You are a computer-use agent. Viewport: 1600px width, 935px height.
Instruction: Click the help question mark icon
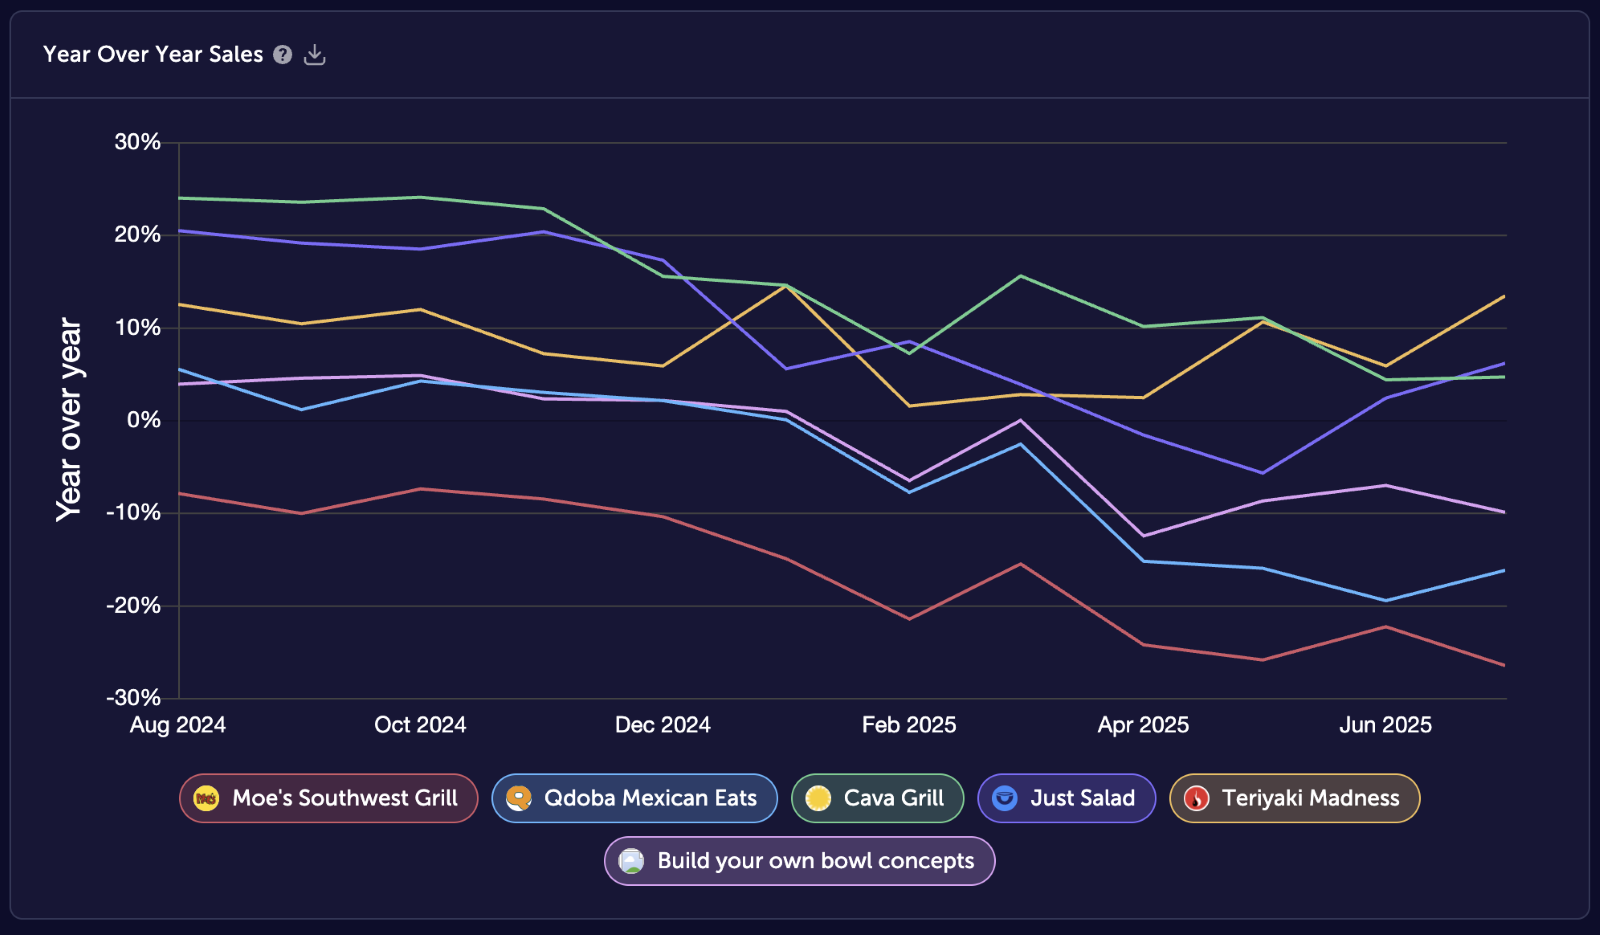(x=283, y=55)
